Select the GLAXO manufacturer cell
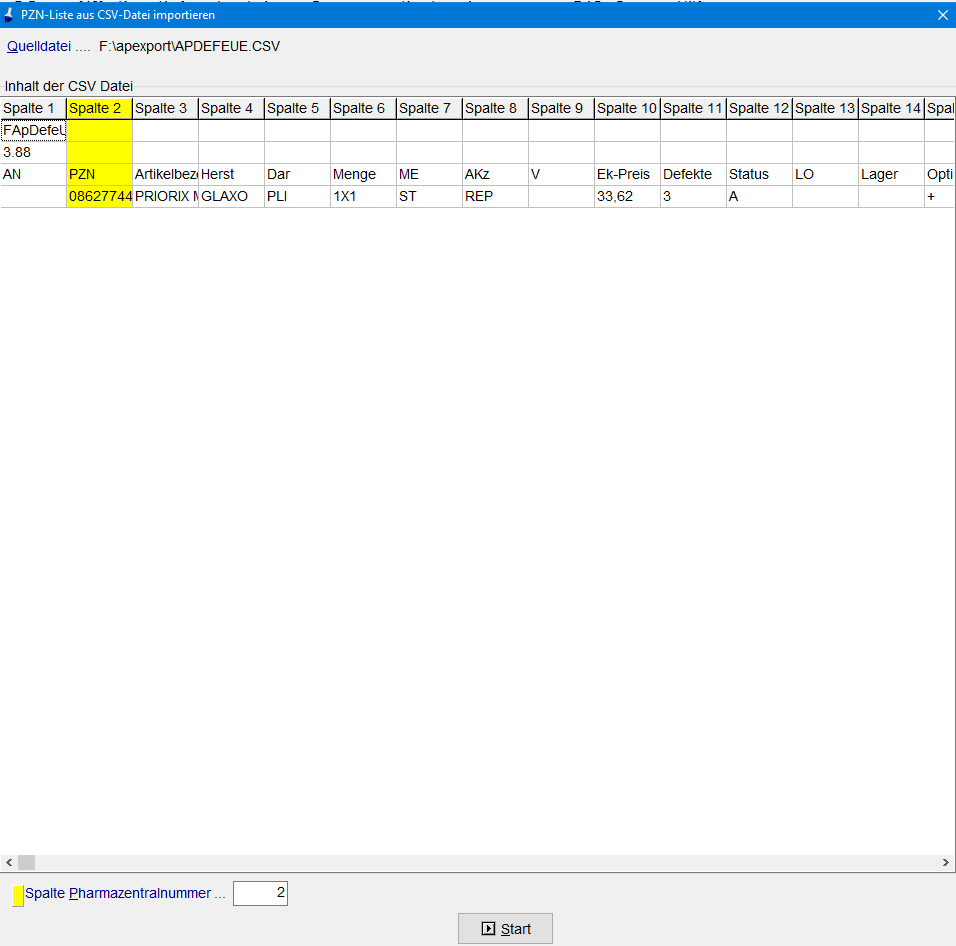 pos(231,197)
